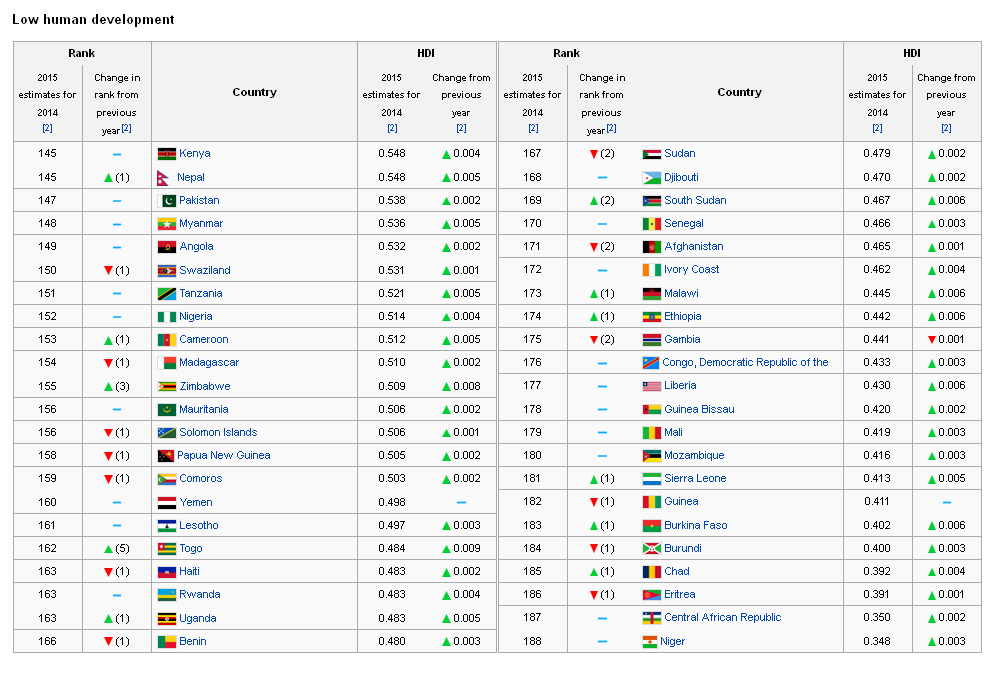Image resolution: width=995 pixels, height=673 pixels.
Task: Open the Myanmar country link
Action: point(201,223)
